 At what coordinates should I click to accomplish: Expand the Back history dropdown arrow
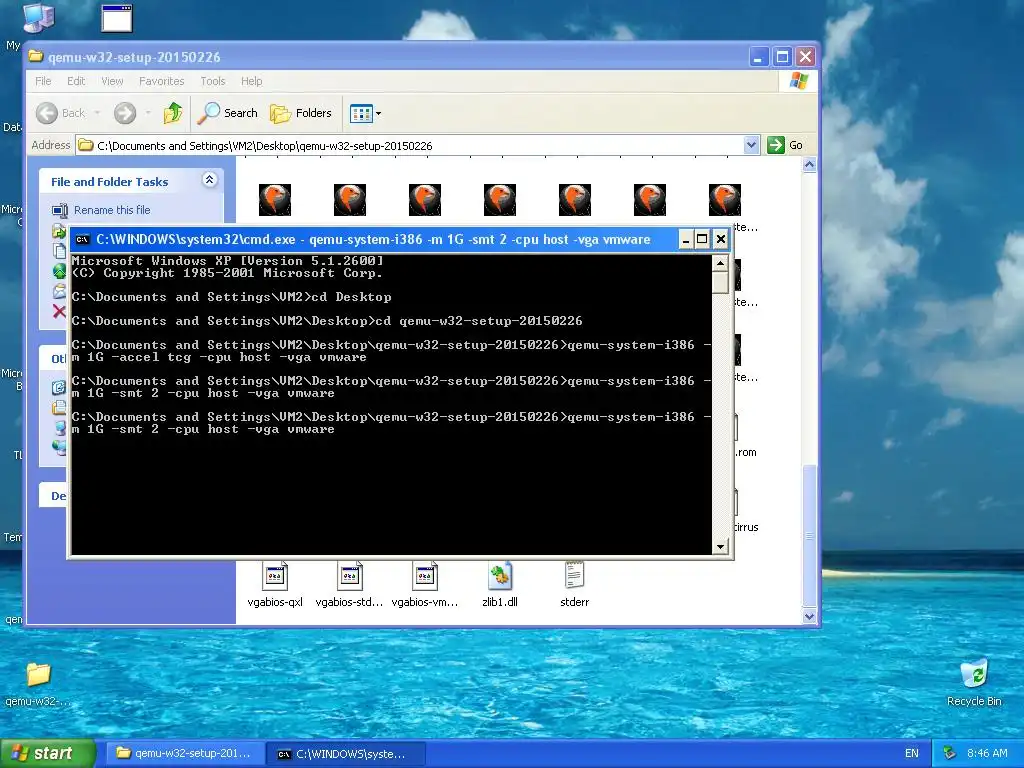tap(97, 113)
